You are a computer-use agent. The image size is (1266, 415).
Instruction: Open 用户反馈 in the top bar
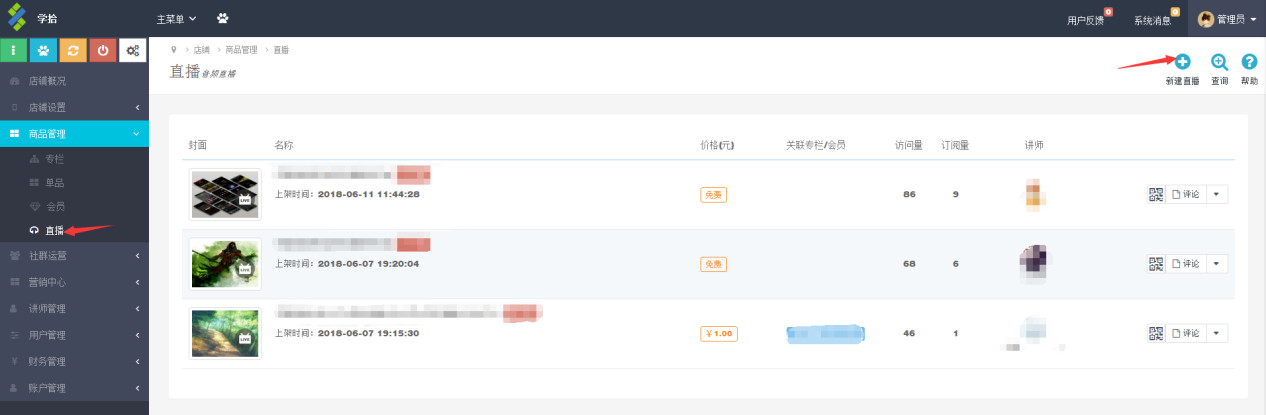click(1086, 20)
